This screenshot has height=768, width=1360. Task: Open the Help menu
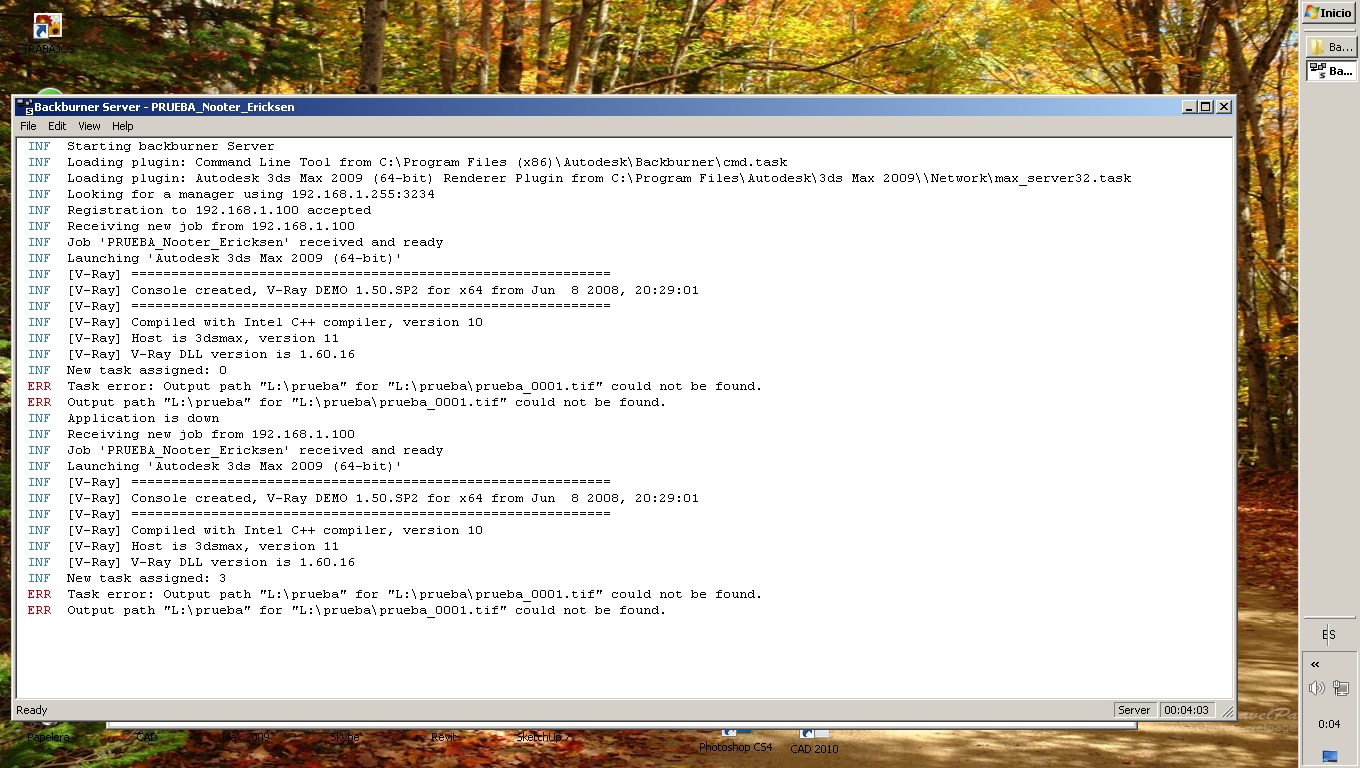click(123, 126)
